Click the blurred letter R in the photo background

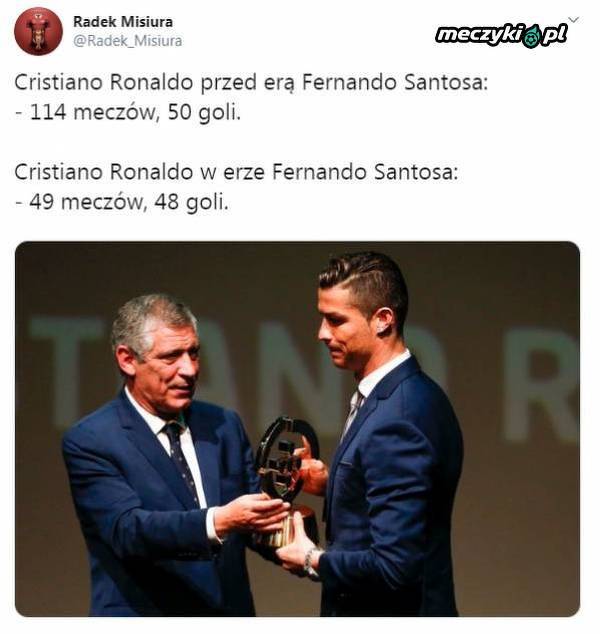(542, 385)
